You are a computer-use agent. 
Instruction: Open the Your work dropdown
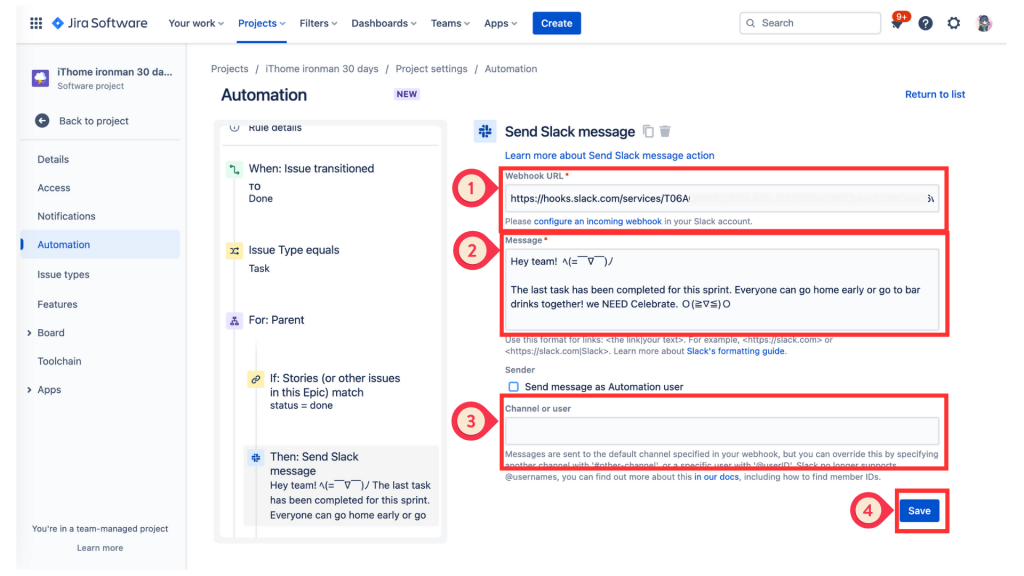(196, 23)
